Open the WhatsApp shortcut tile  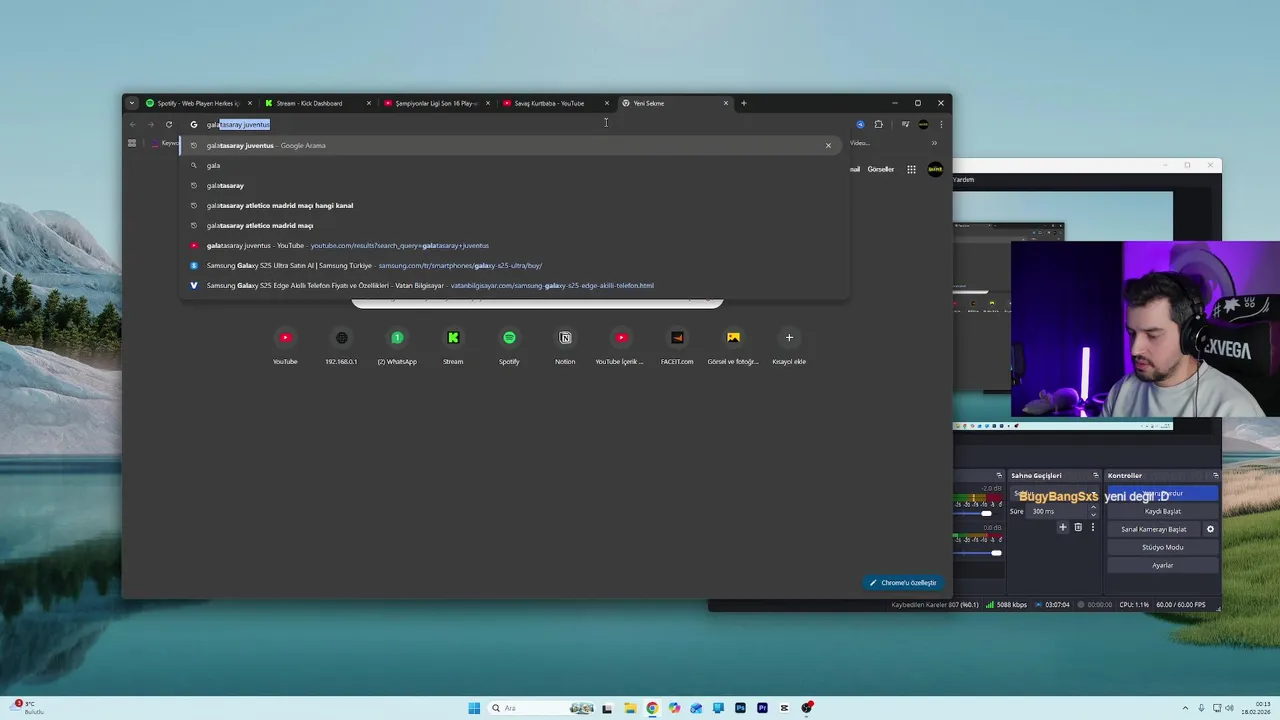pyautogui.click(x=397, y=346)
